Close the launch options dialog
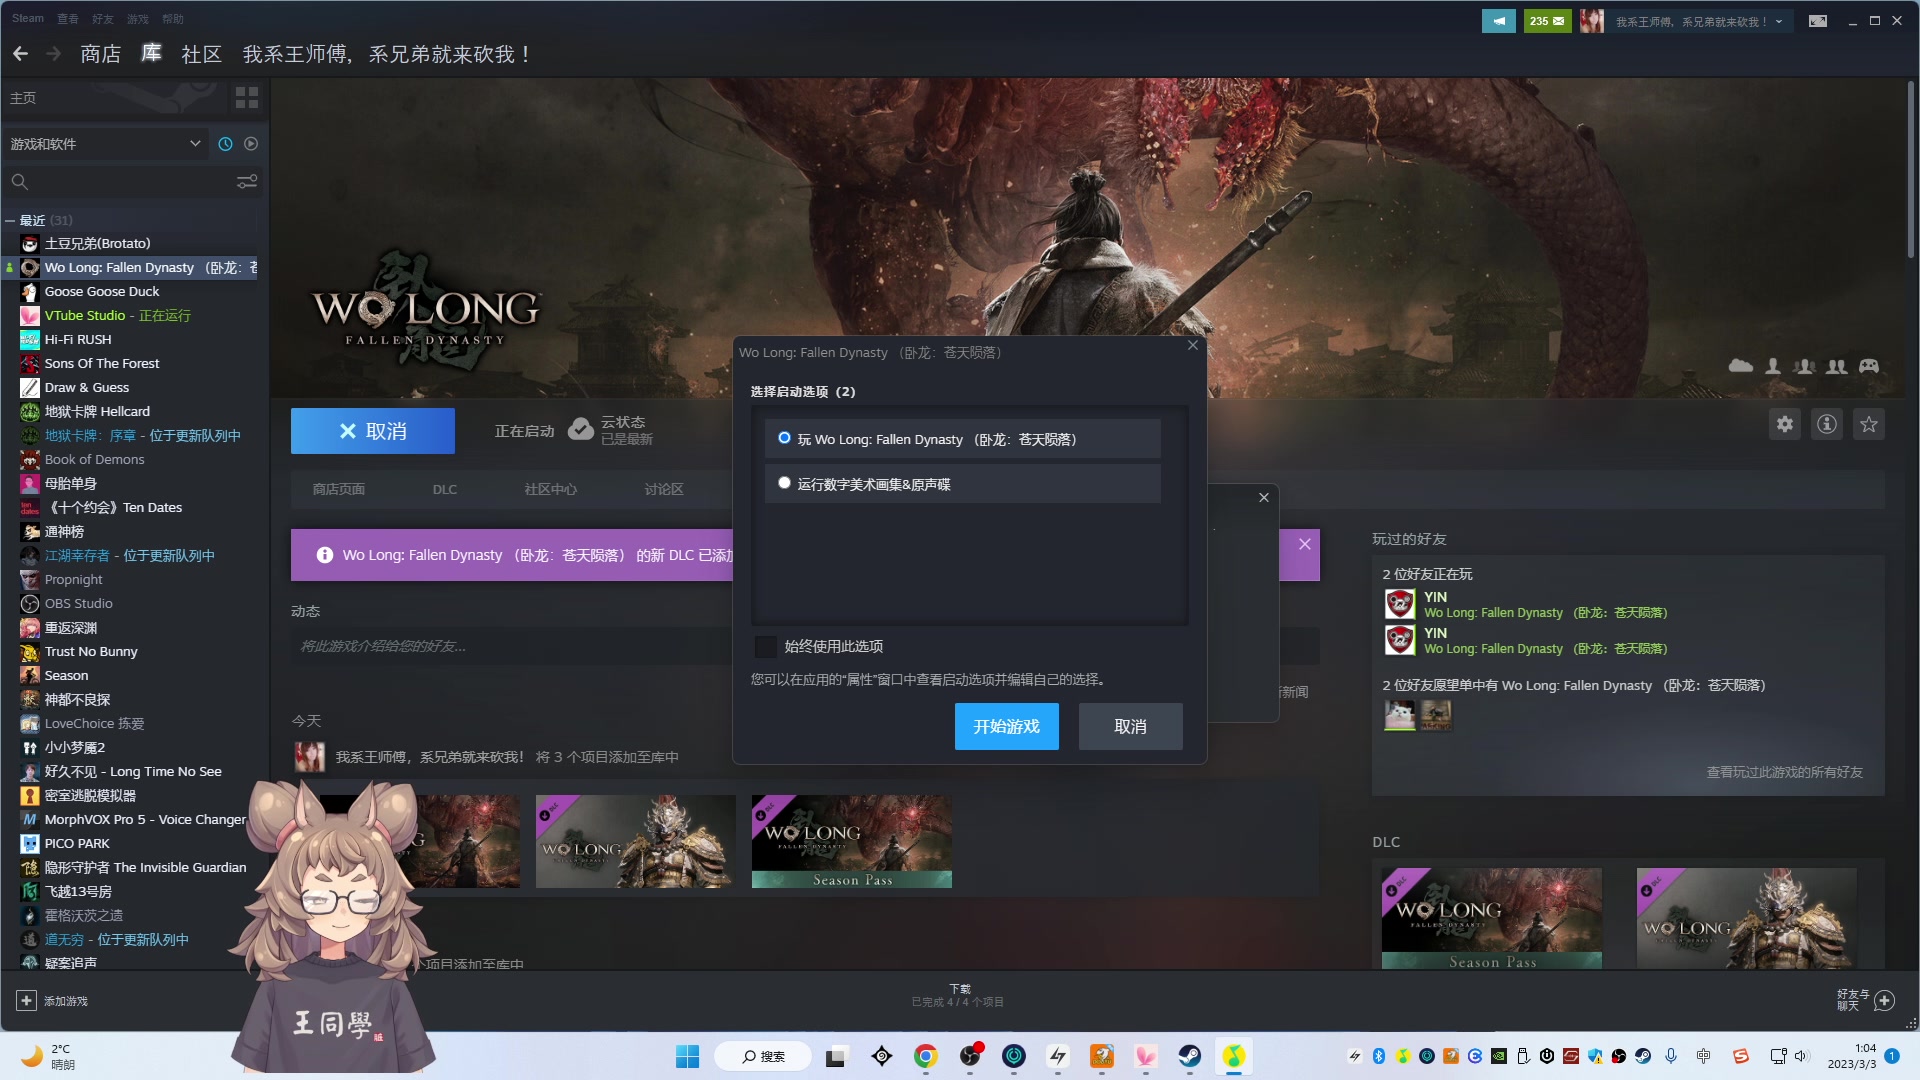 [1193, 345]
